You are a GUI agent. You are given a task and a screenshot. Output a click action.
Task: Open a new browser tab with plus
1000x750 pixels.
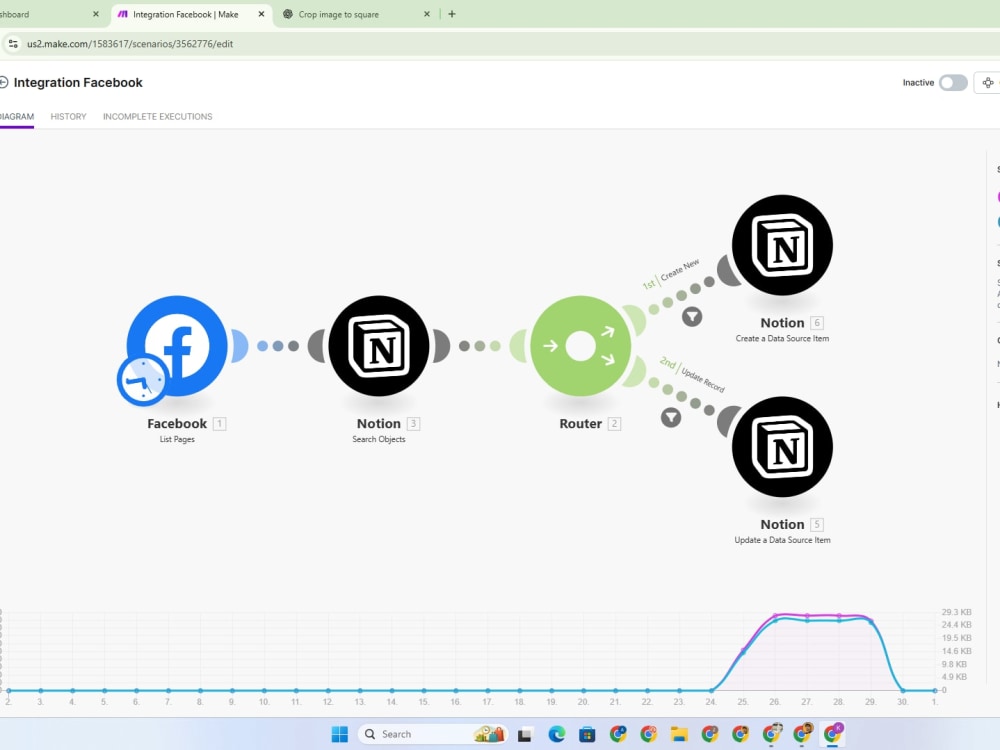coord(452,14)
